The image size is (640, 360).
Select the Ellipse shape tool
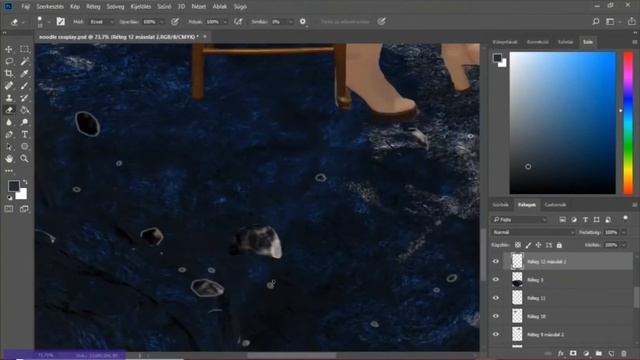(24, 147)
